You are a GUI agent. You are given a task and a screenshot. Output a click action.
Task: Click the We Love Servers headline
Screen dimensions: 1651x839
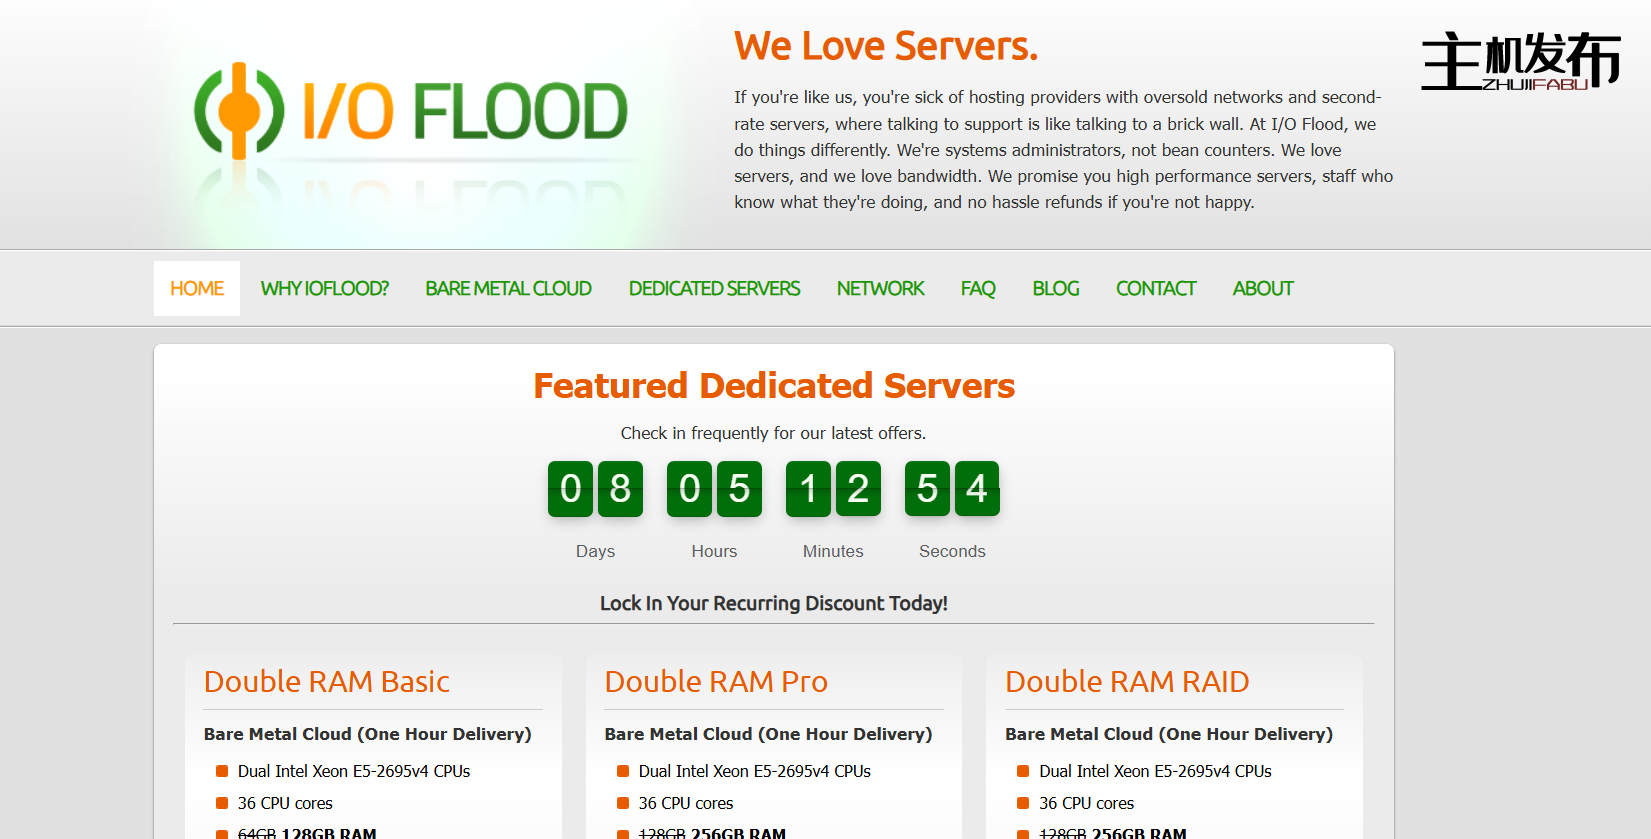pyautogui.click(x=886, y=46)
